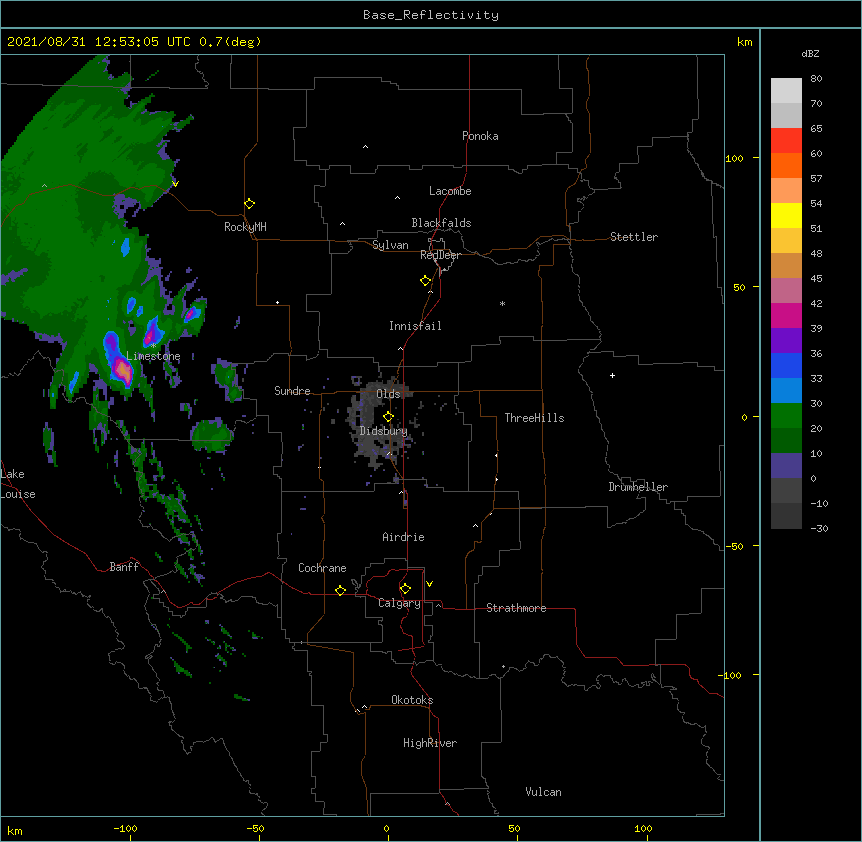Screen dimensions: 862x842
Task: Click the Airdrie city label
Action: click(403, 537)
